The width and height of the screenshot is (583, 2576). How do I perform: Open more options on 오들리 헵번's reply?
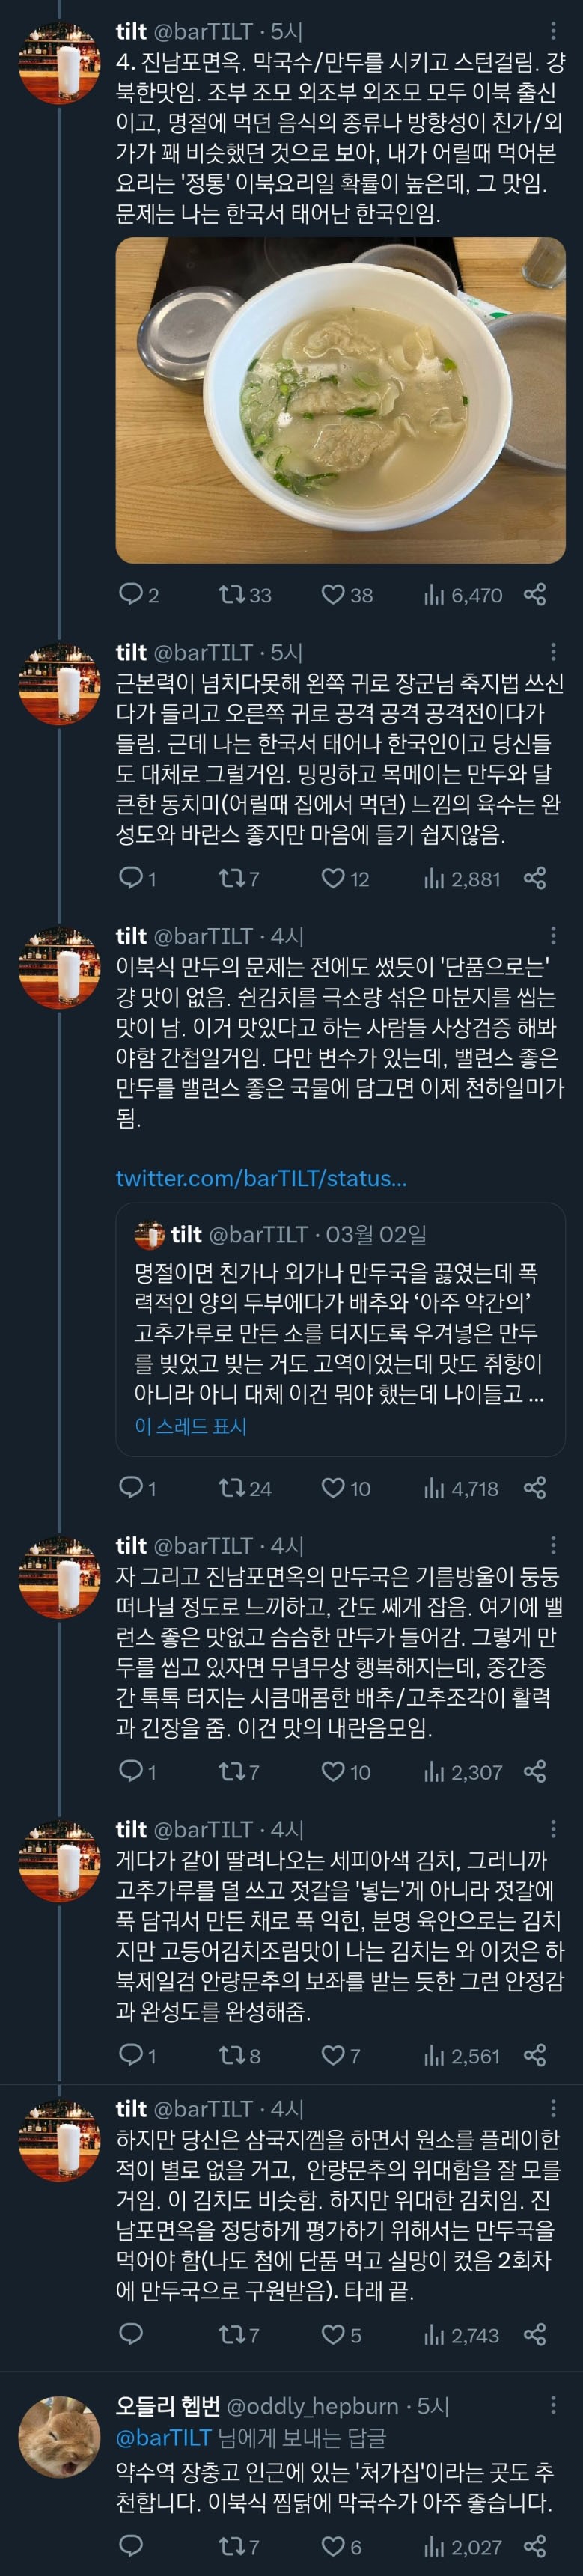click(x=553, y=2405)
